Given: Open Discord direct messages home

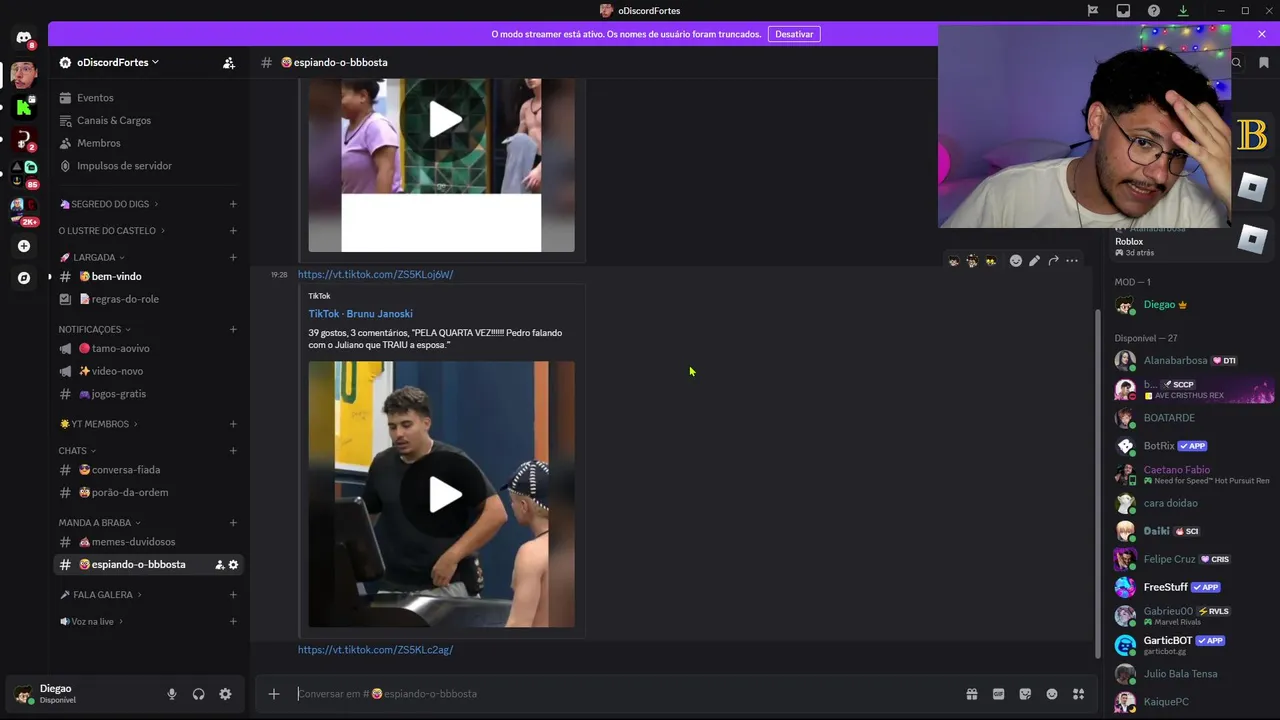Looking at the screenshot, I should [24, 38].
